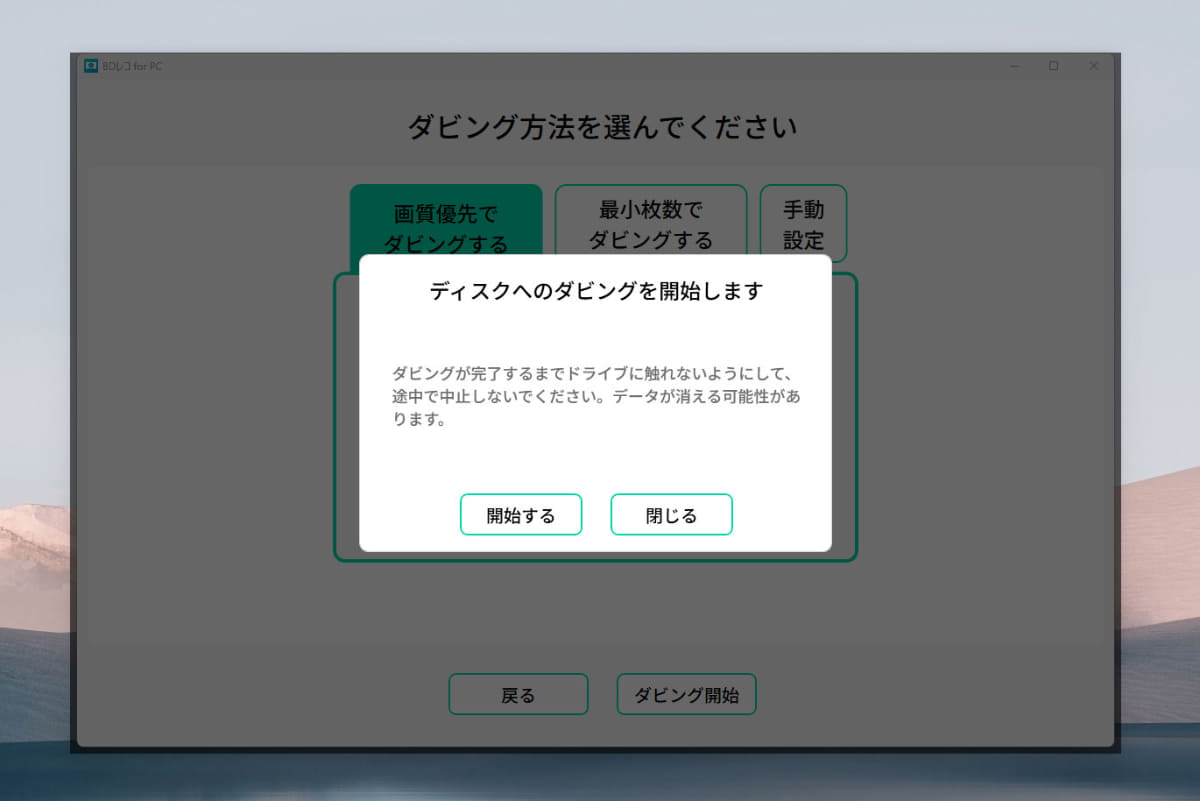Start dubbing via ダビング開始 button
1200x801 pixels.
[686, 694]
